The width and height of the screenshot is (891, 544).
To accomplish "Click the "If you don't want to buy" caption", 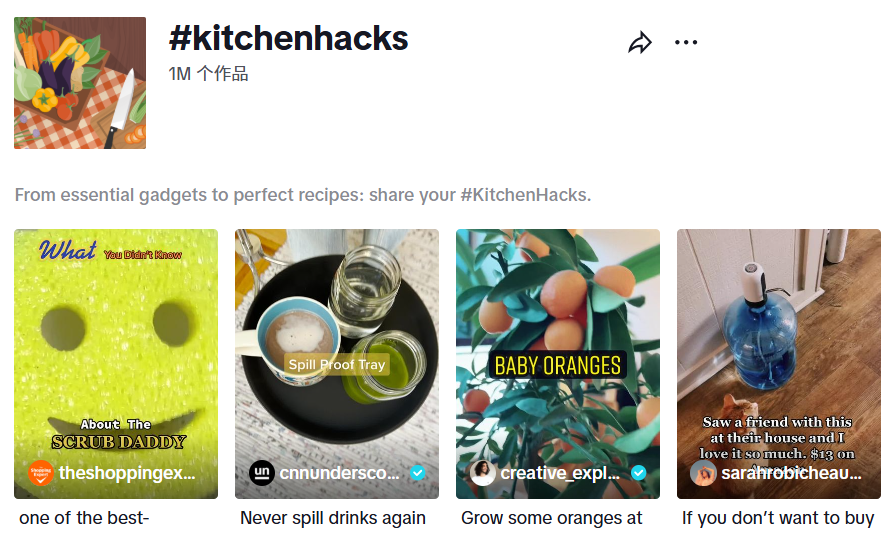I will coord(778,518).
